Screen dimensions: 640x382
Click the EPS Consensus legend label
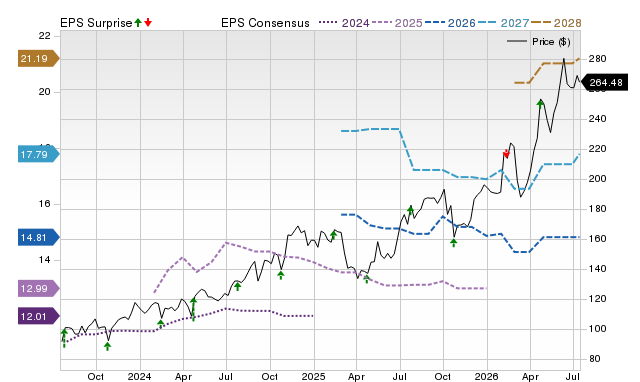pyautogui.click(x=265, y=23)
